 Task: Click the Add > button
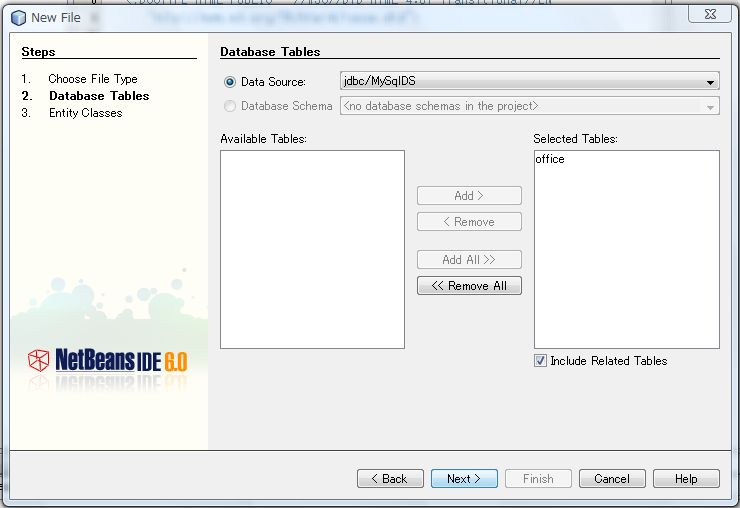point(469,196)
